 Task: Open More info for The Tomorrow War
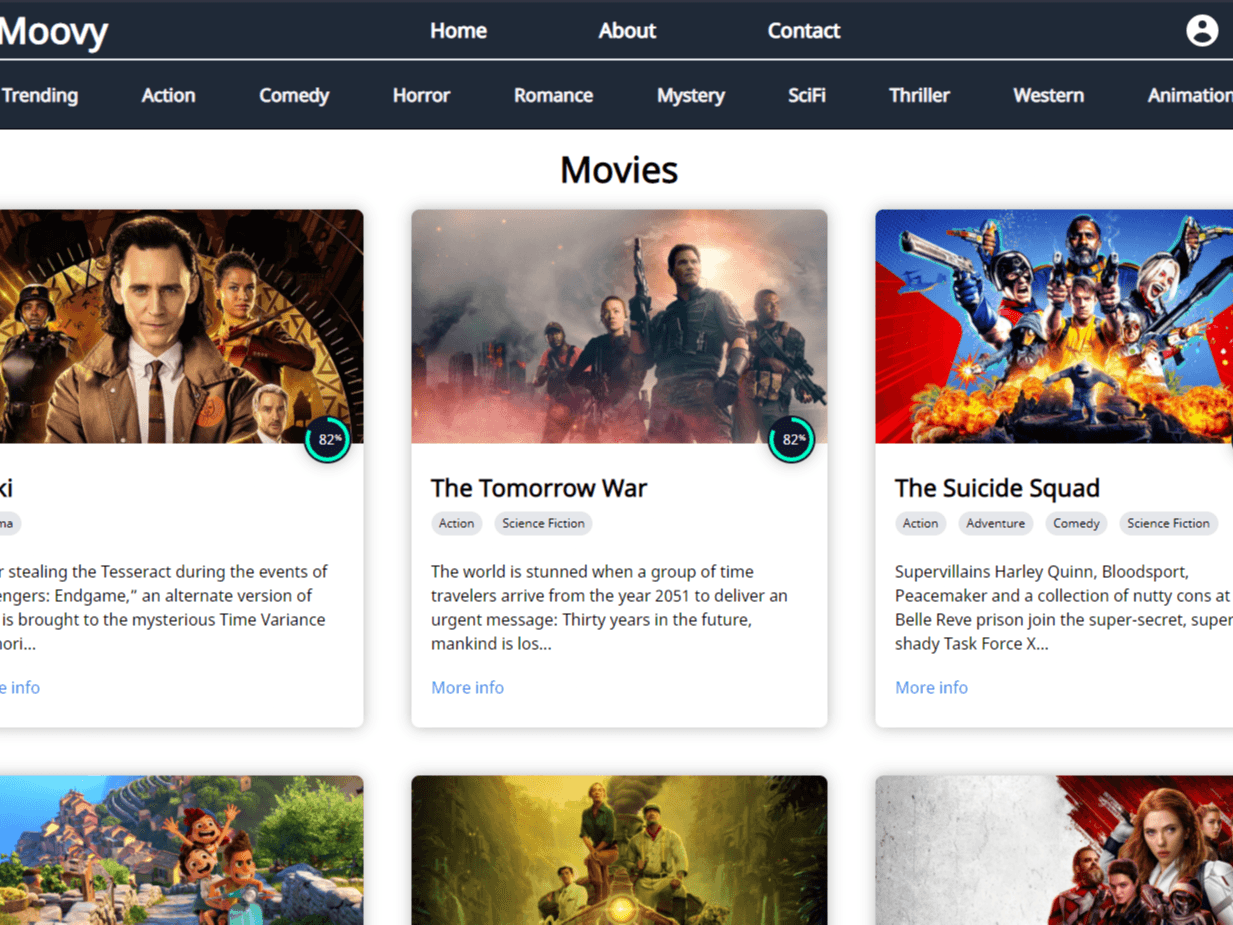pos(467,688)
